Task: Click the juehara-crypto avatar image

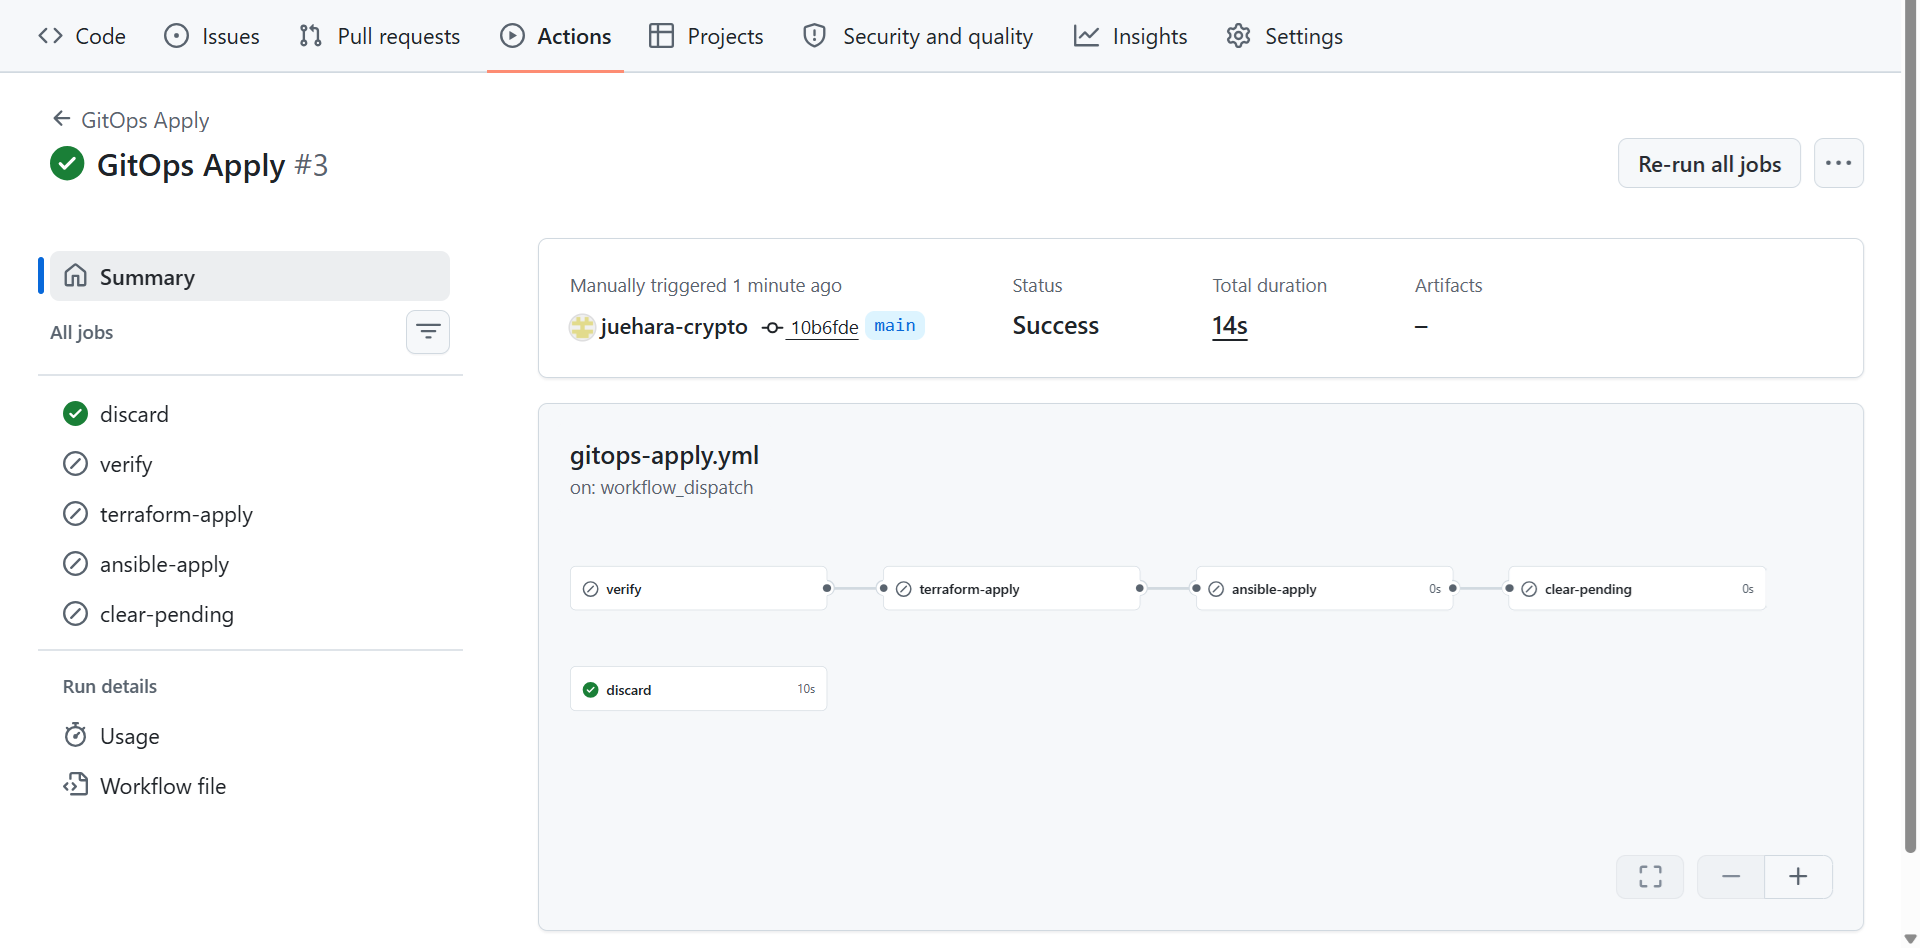Action: (582, 327)
